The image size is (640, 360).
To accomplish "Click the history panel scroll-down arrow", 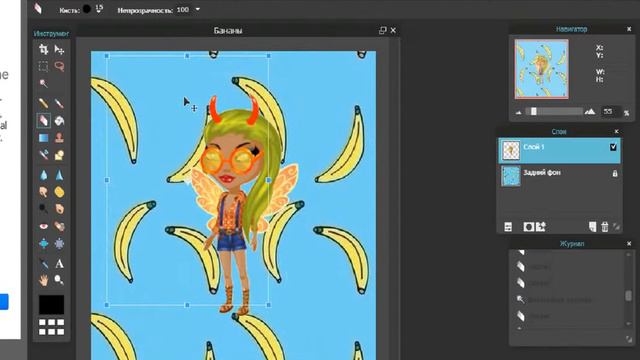I will 629,324.
